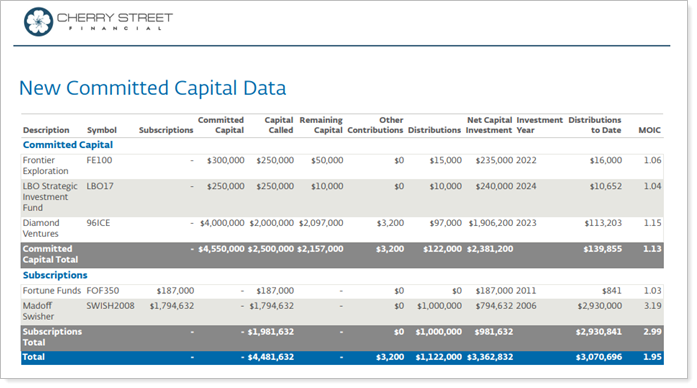
Task: Click the Description column header
Action: 46,130
